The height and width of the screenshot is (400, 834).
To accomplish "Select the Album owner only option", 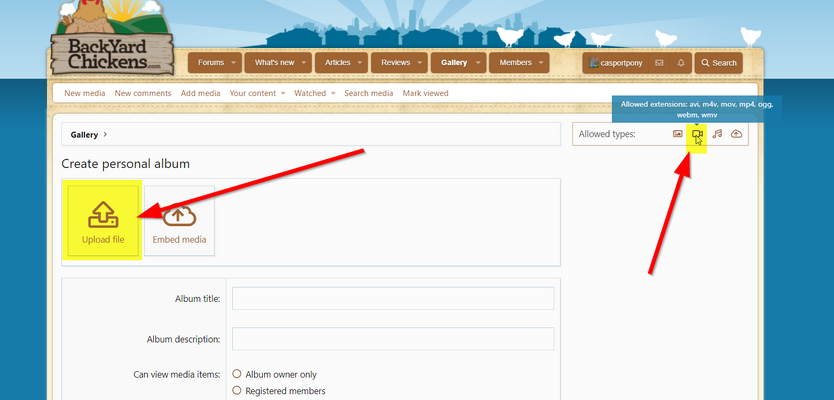I will click(237, 374).
